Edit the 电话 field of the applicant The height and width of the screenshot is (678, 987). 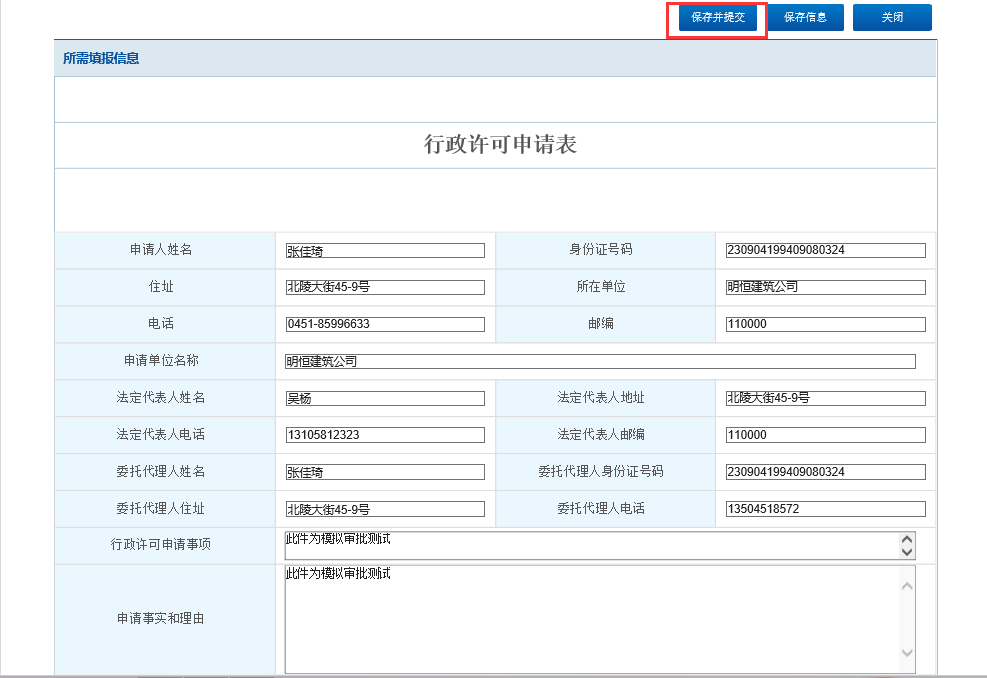pyautogui.click(x=385, y=324)
